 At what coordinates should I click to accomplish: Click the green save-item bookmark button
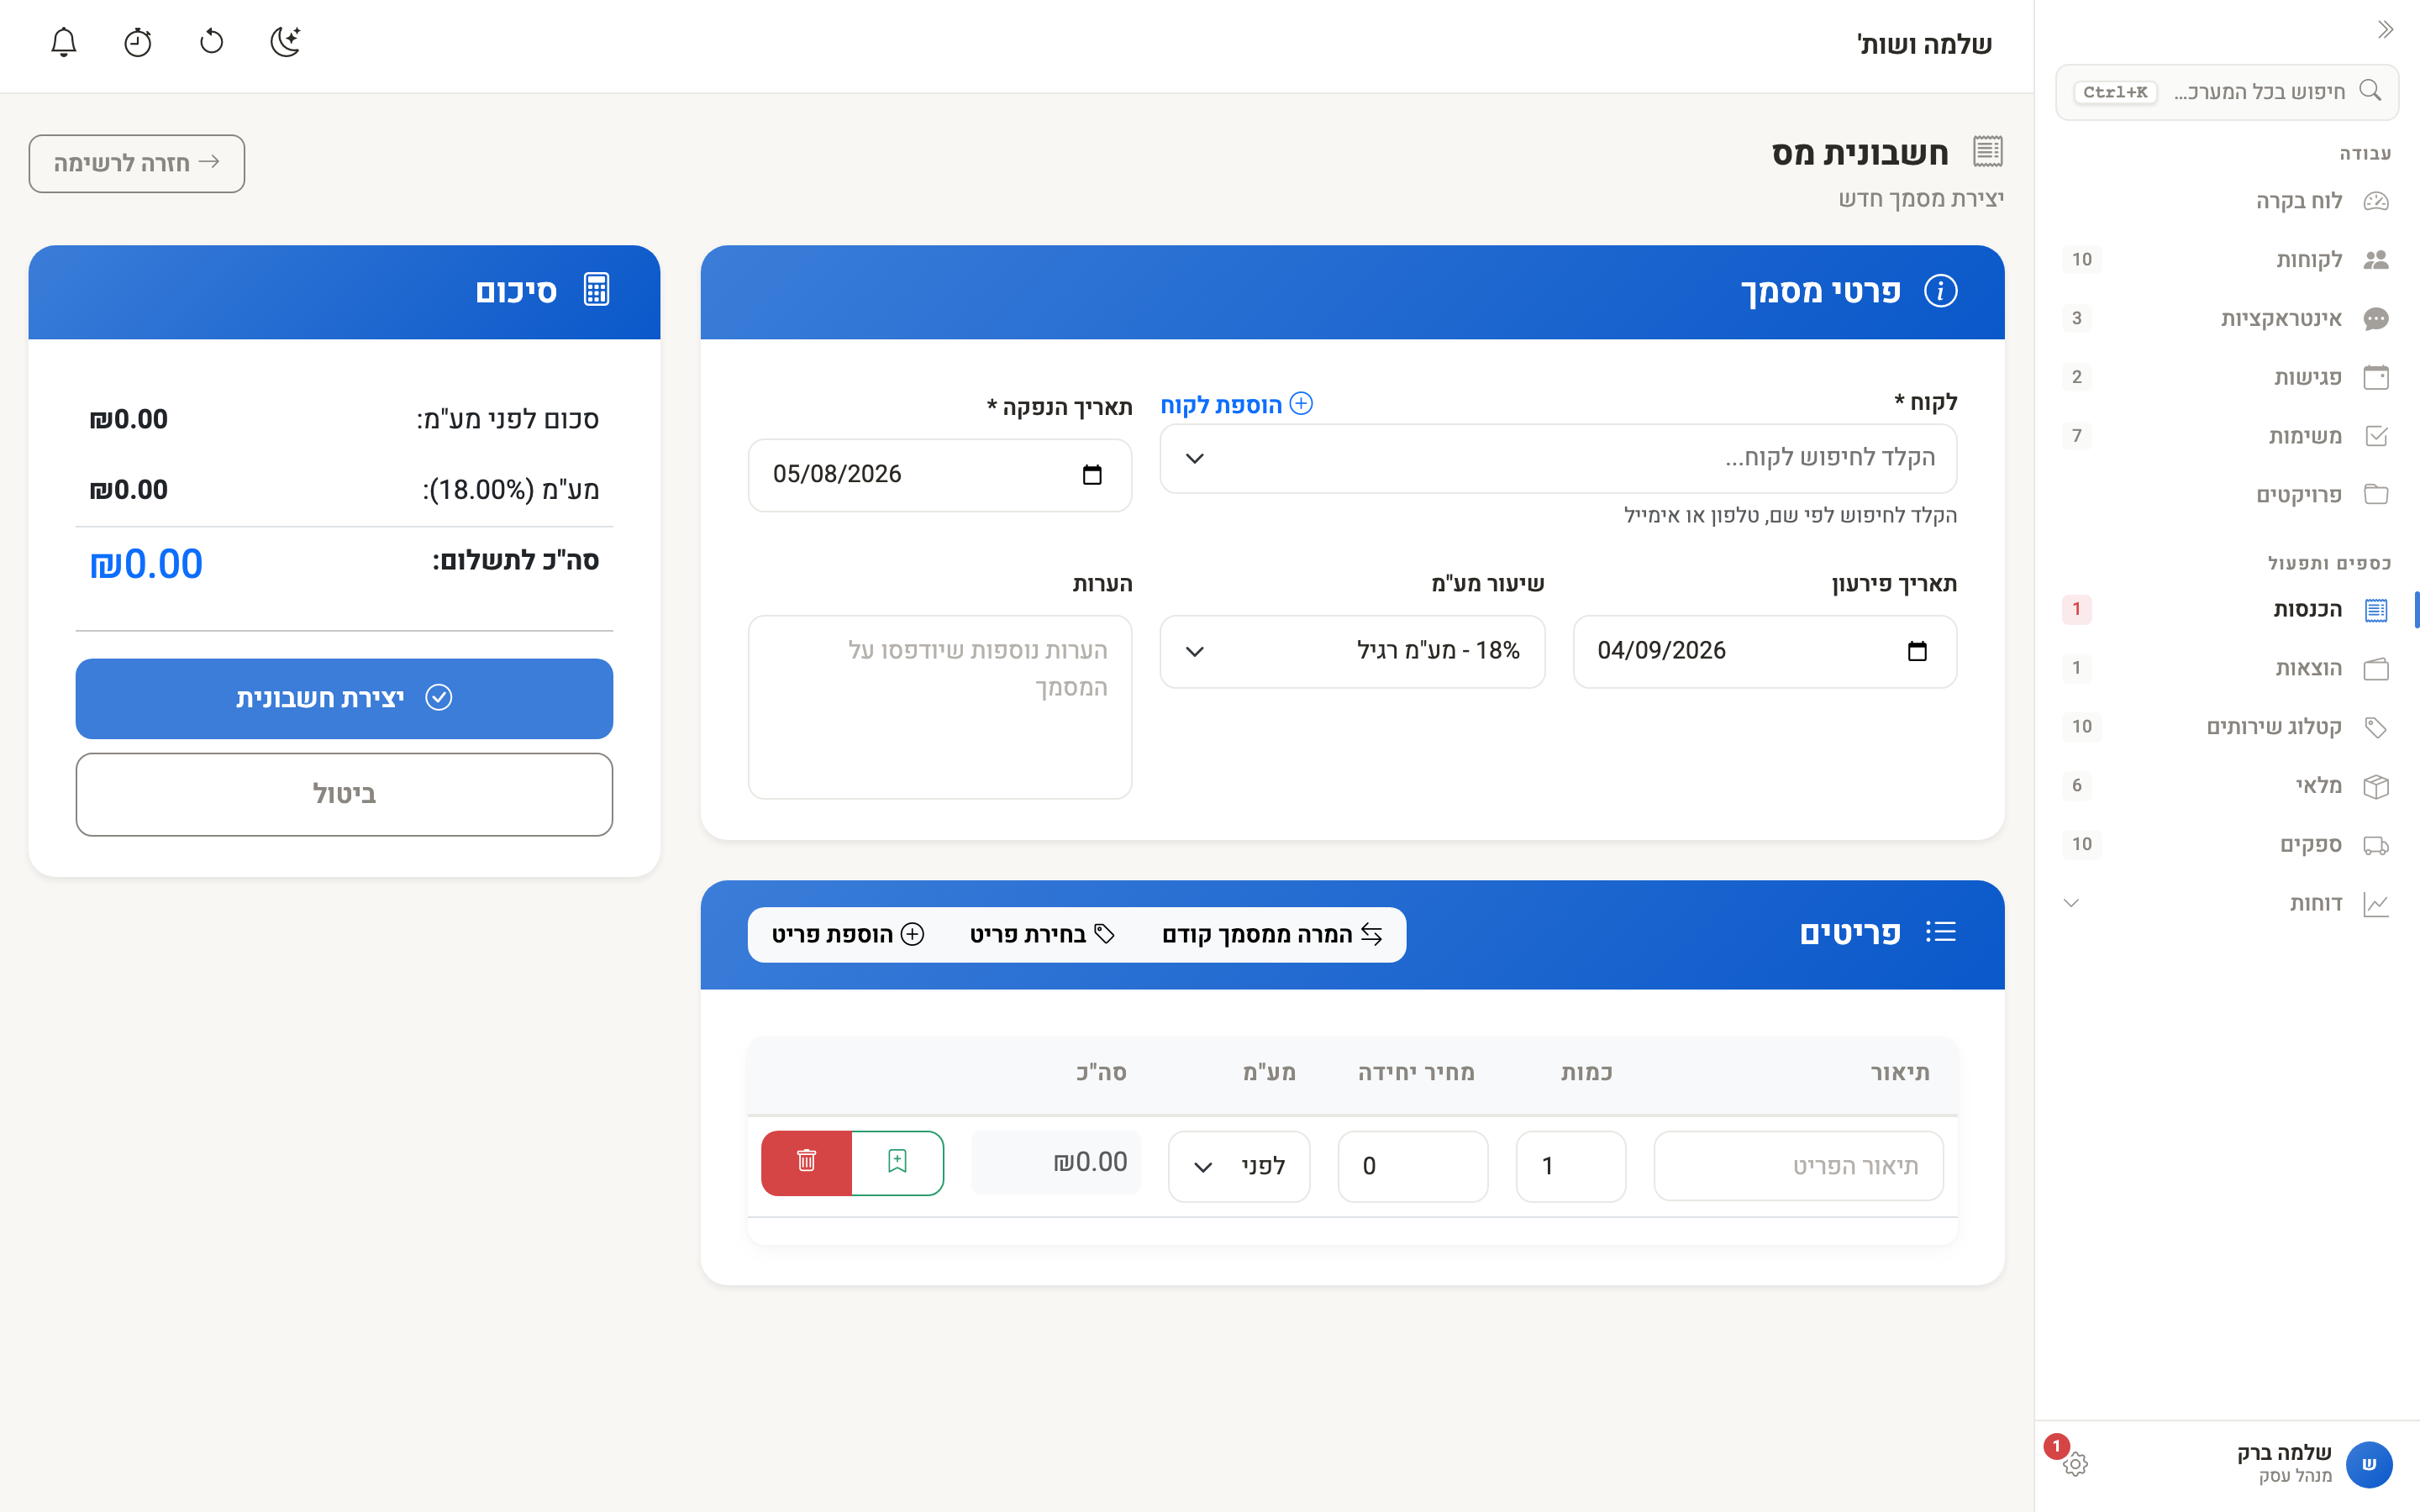click(x=897, y=1162)
